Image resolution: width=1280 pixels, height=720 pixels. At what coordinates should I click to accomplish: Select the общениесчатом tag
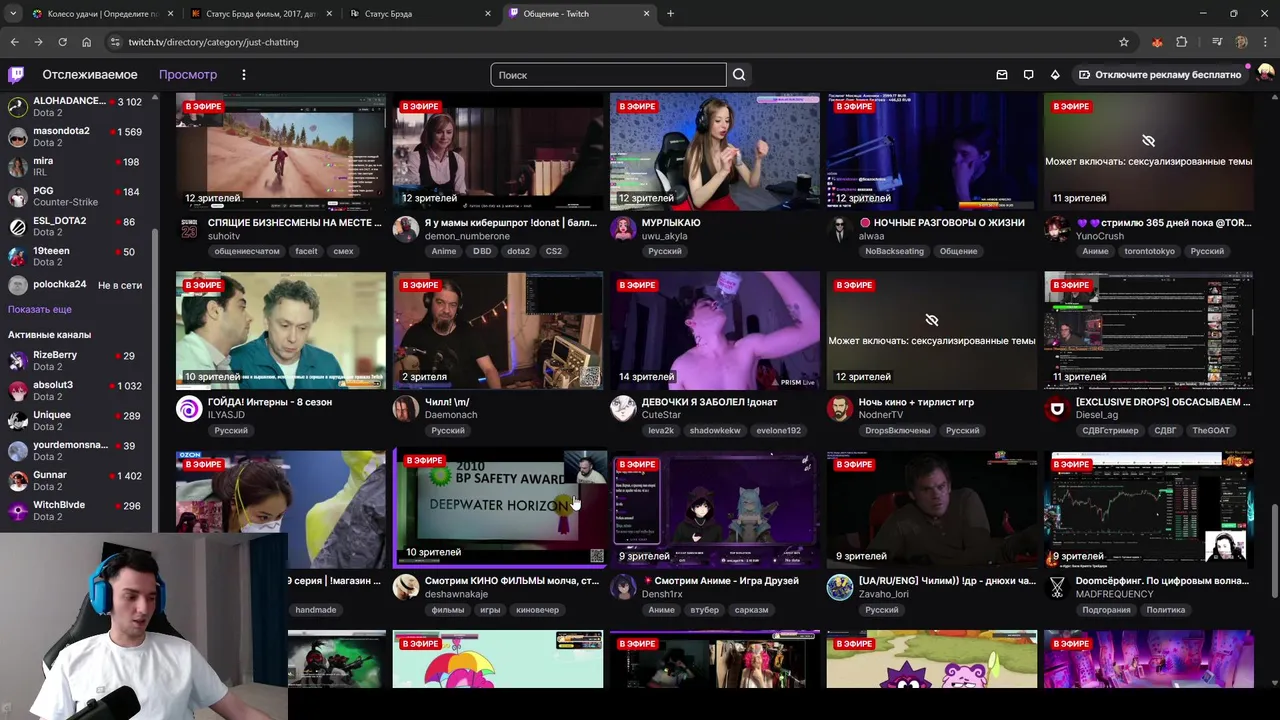(x=247, y=252)
